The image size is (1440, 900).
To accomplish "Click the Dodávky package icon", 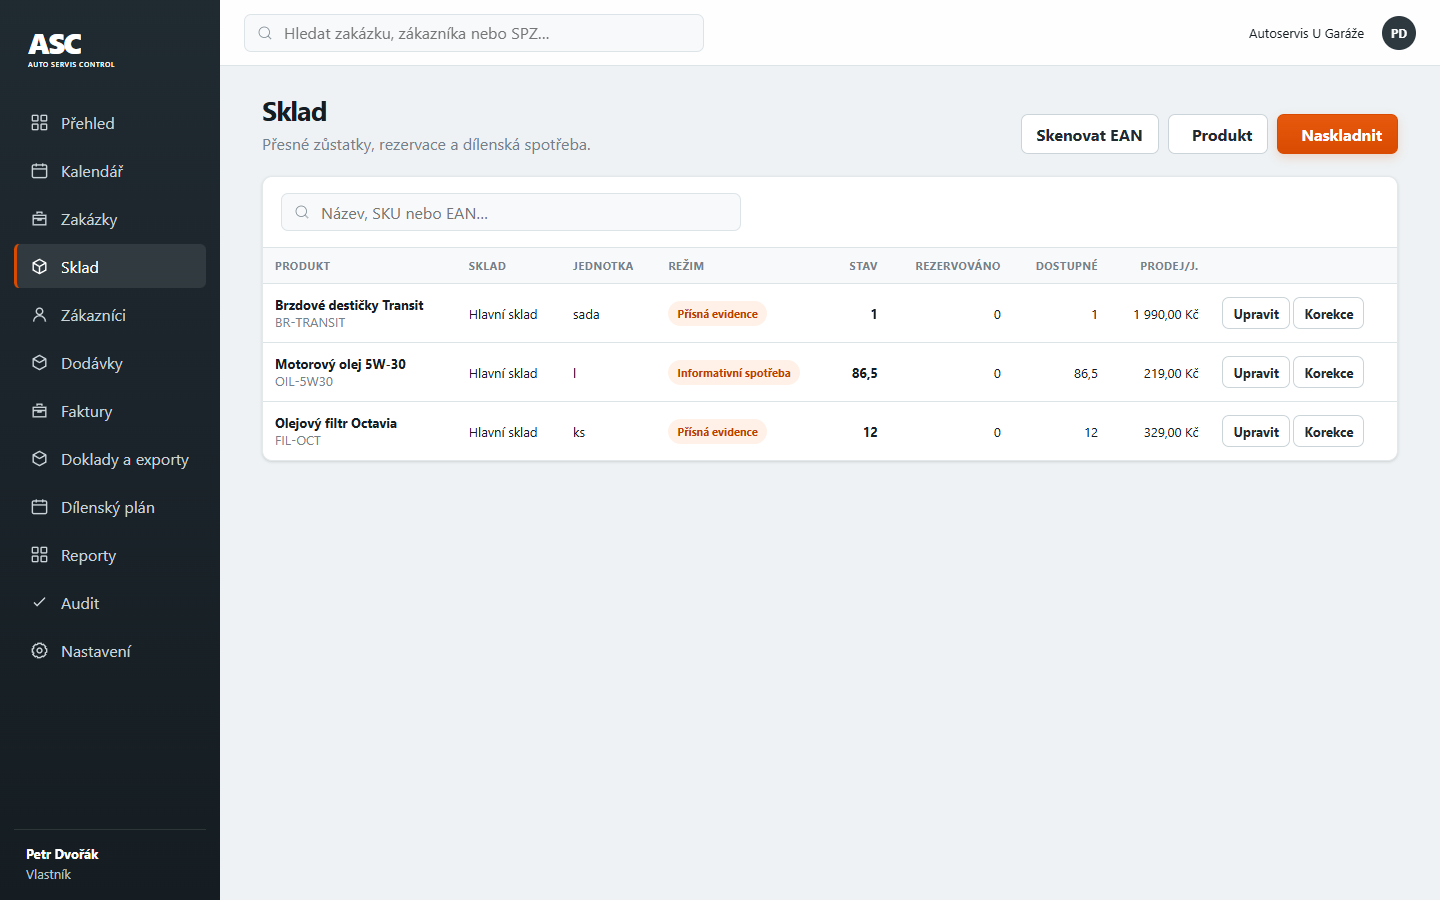I will (x=39, y=363).
